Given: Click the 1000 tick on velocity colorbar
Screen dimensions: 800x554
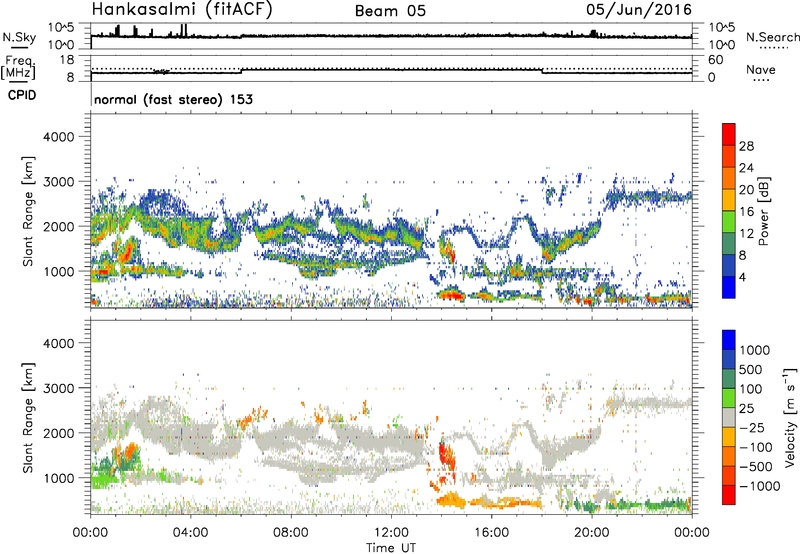Looking at the screenshot, I should tap(755, 350).
